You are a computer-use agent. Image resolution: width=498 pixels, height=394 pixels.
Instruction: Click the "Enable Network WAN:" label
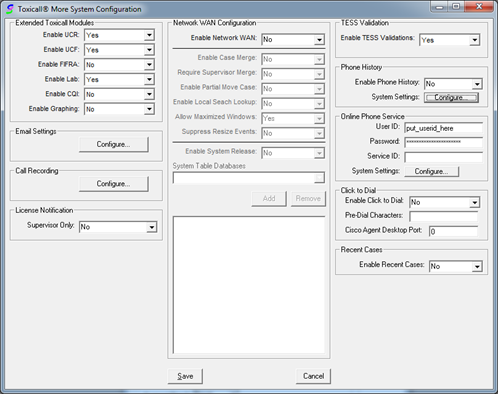coord(224,38)
